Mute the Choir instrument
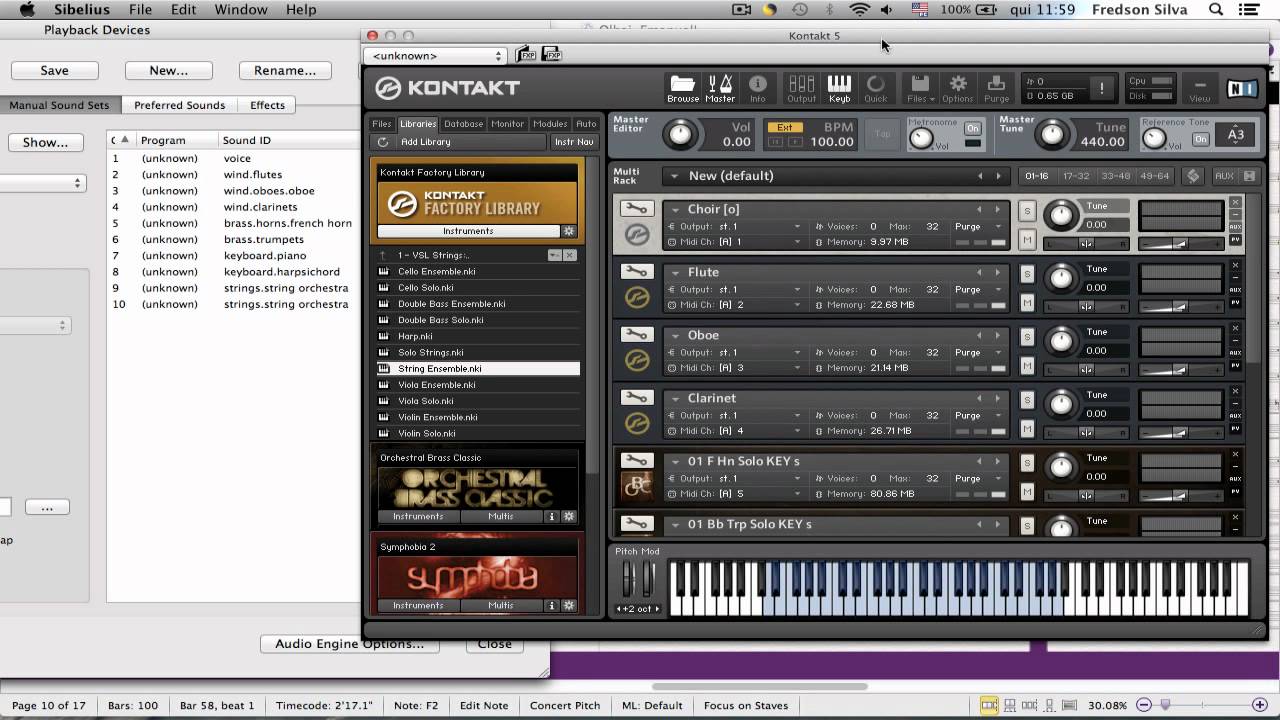1280x720 pixels. (x=1026, y=240)
